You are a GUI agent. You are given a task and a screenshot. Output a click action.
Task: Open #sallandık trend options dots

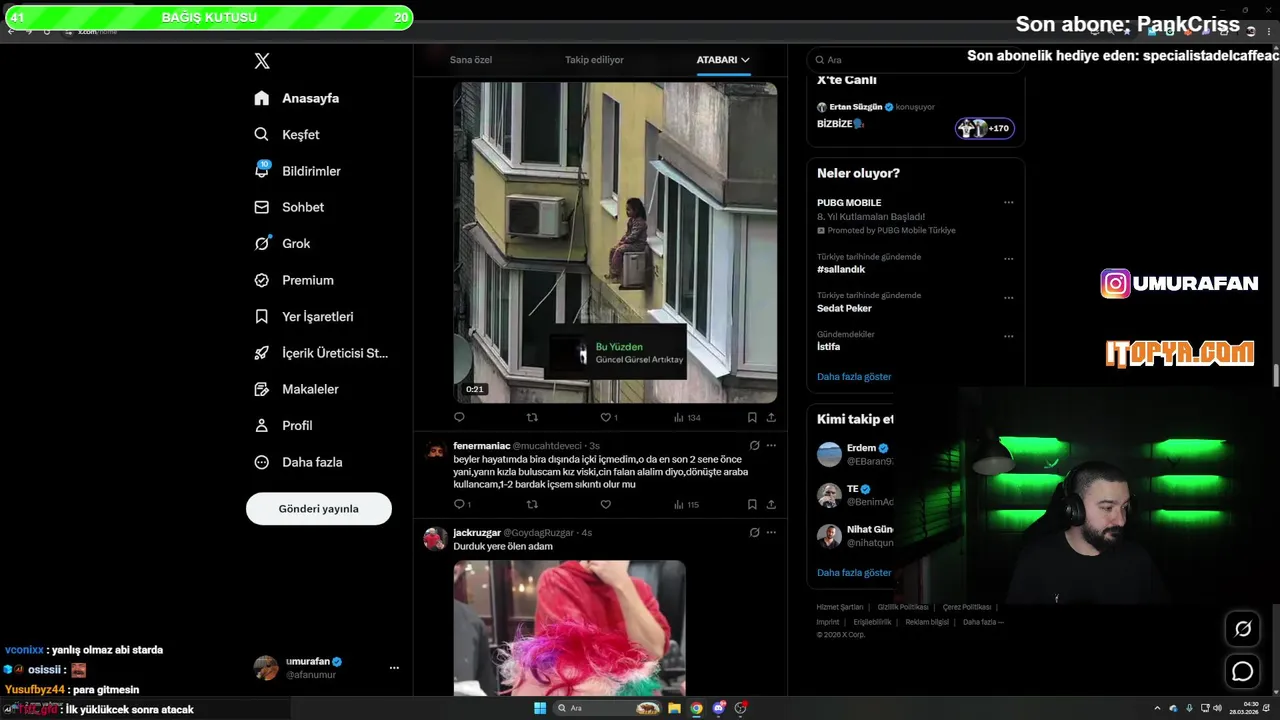[x=1008, y=259]
